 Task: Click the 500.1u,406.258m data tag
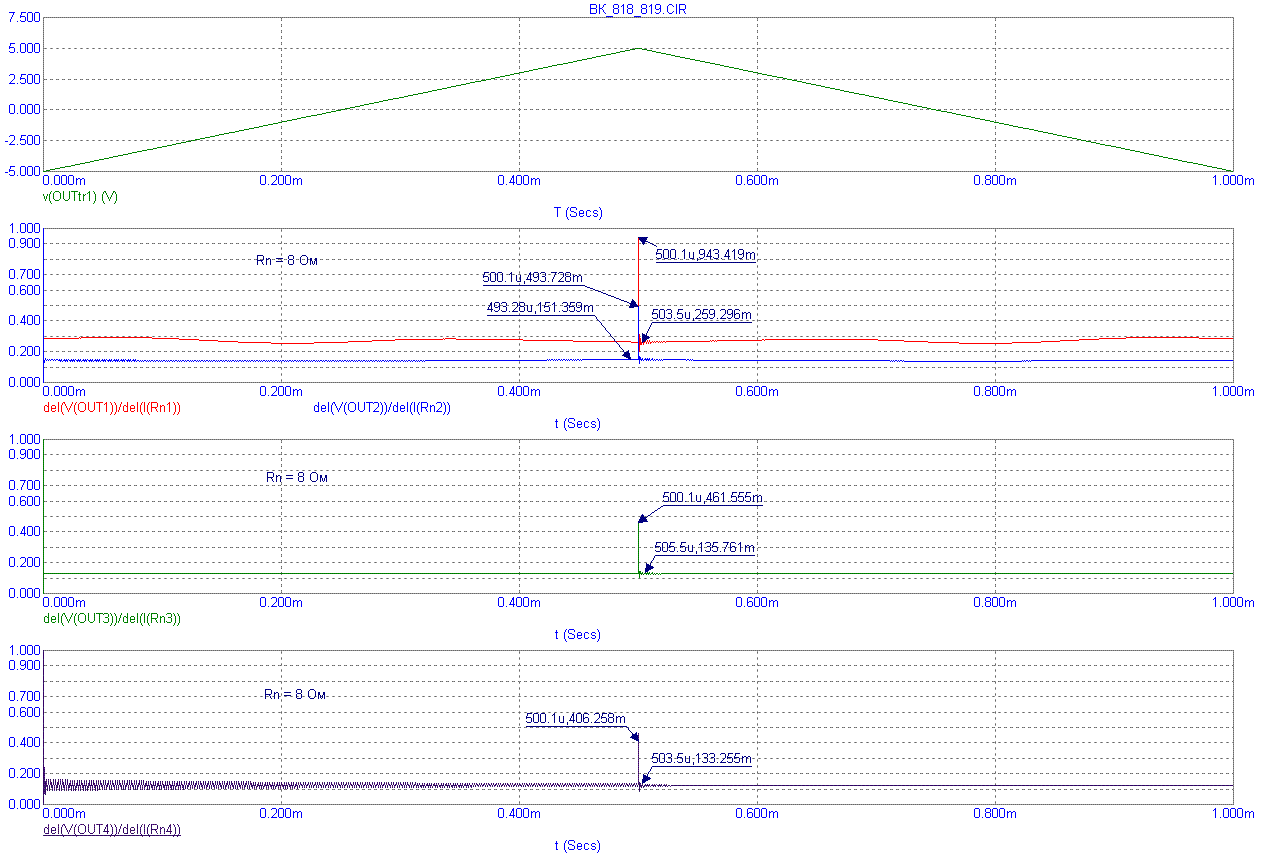coord(575,719)
